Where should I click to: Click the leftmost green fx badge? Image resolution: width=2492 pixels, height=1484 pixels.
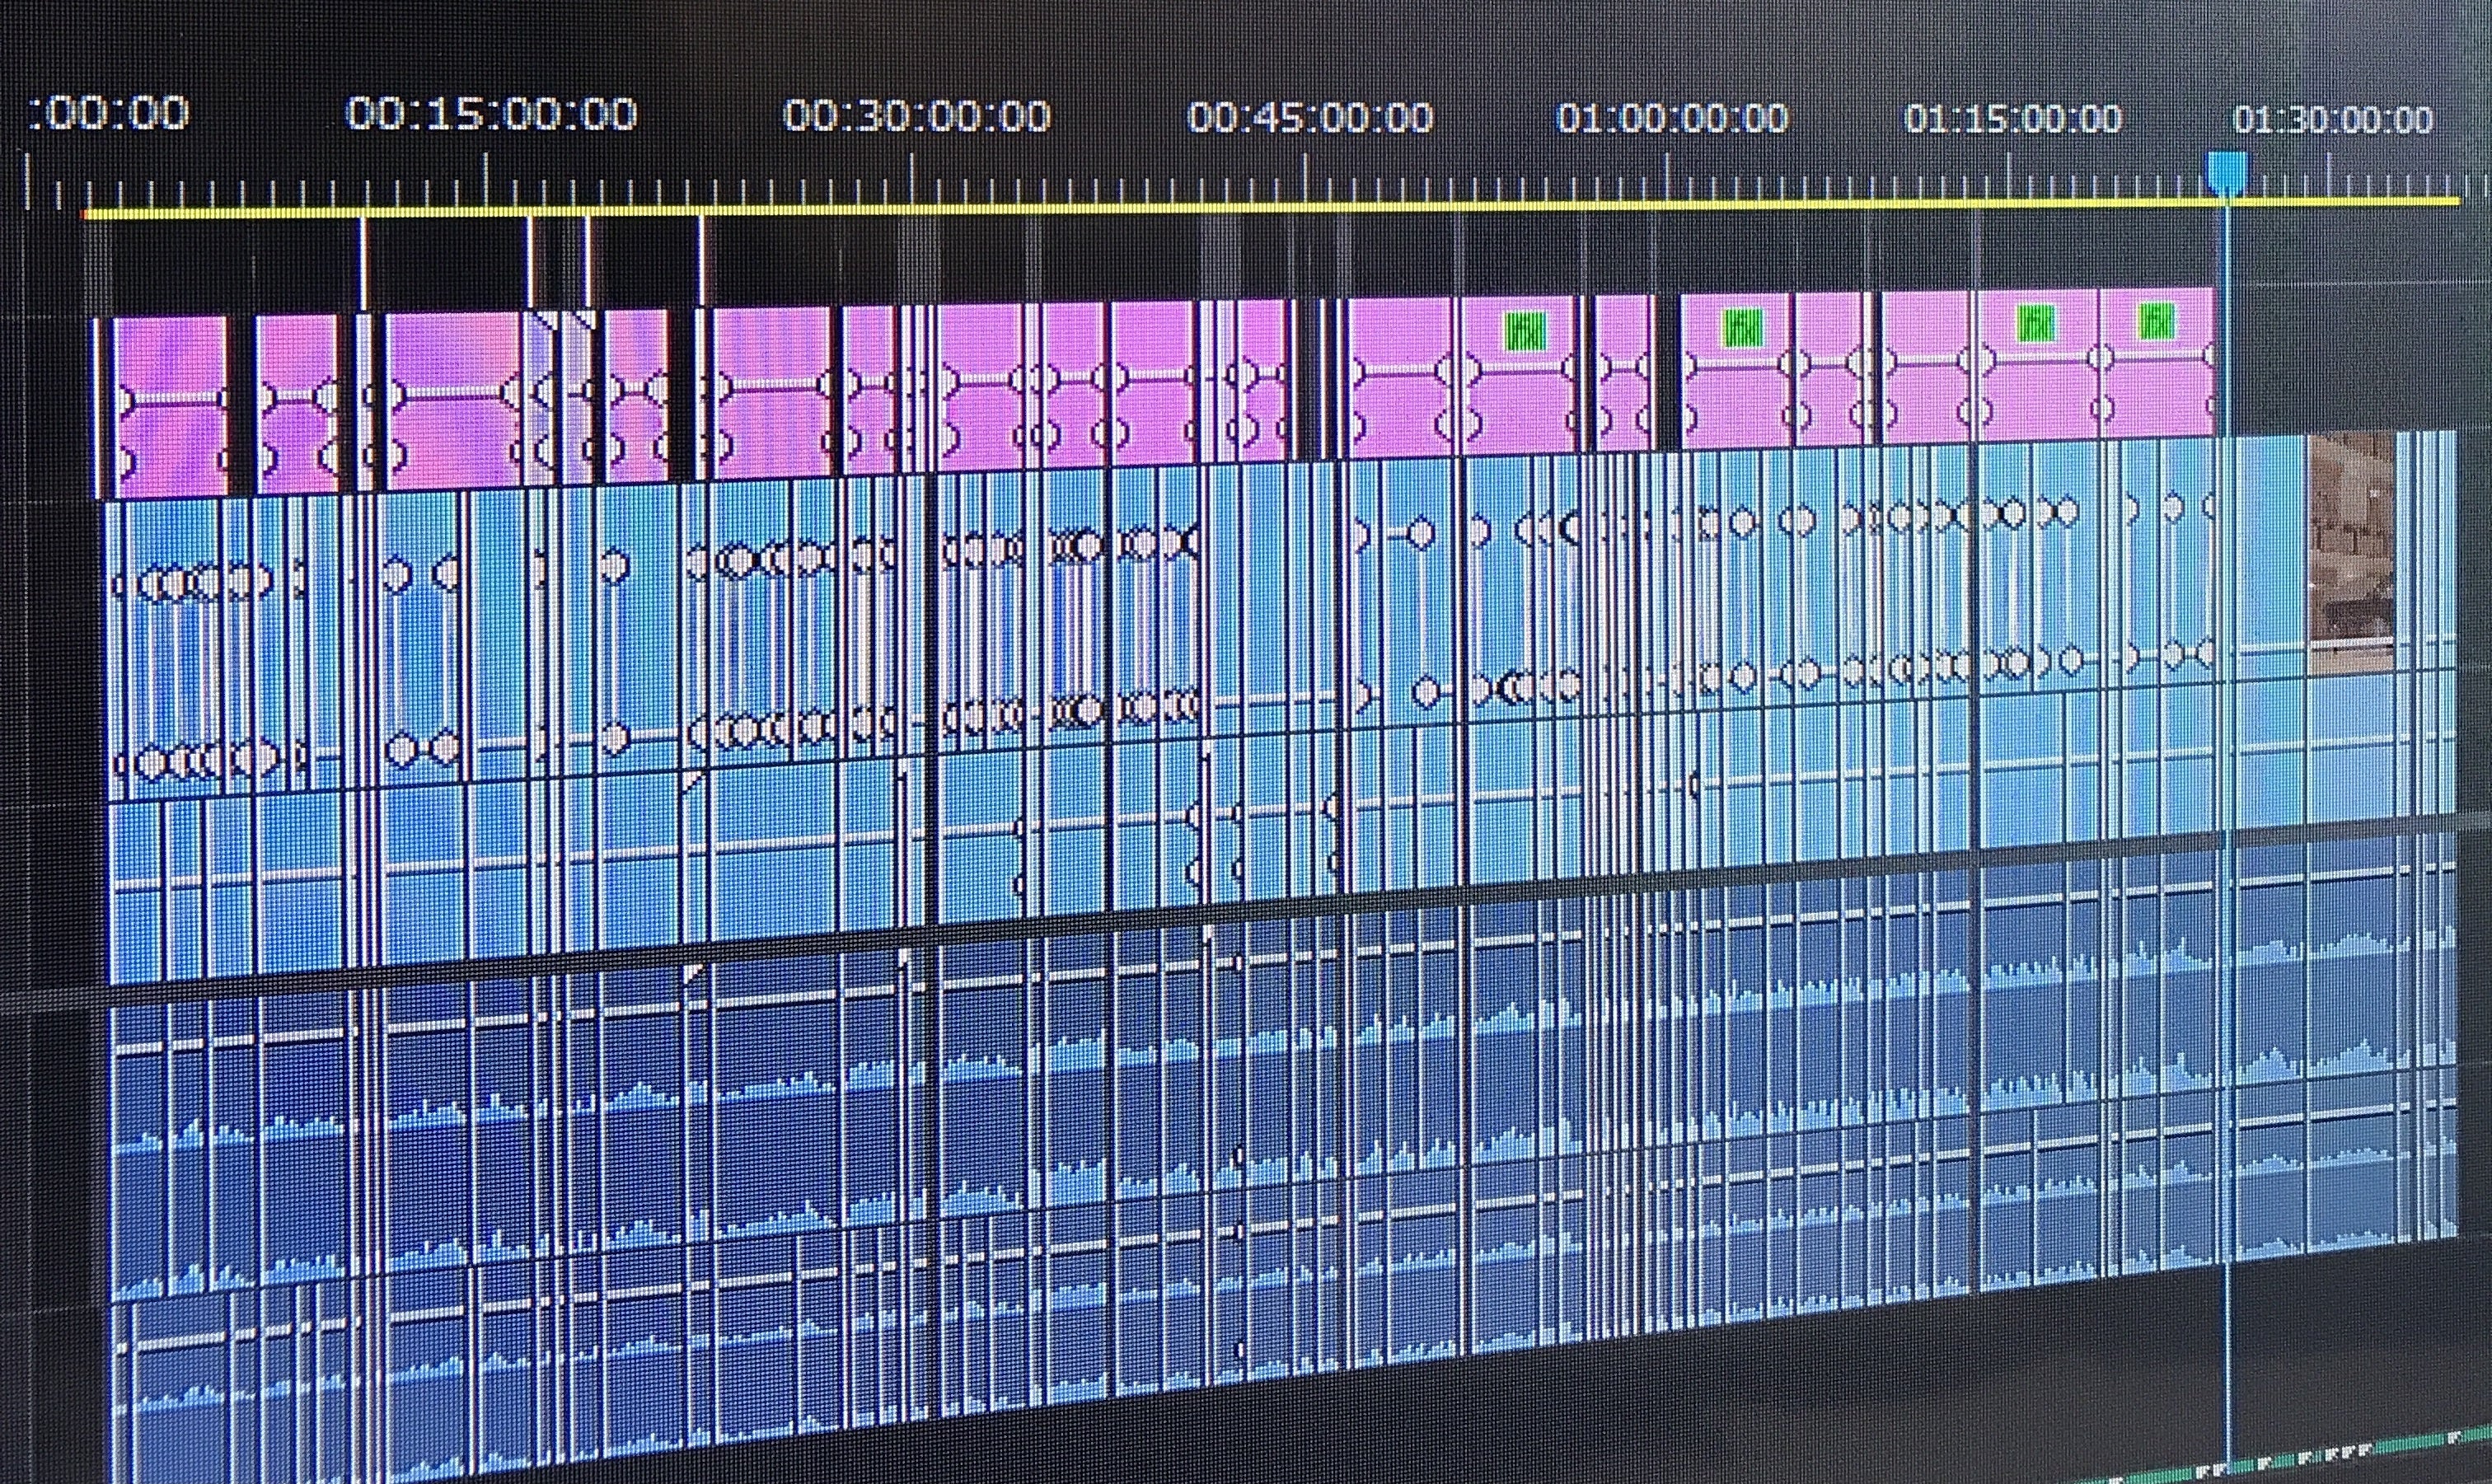(1525, 331)
